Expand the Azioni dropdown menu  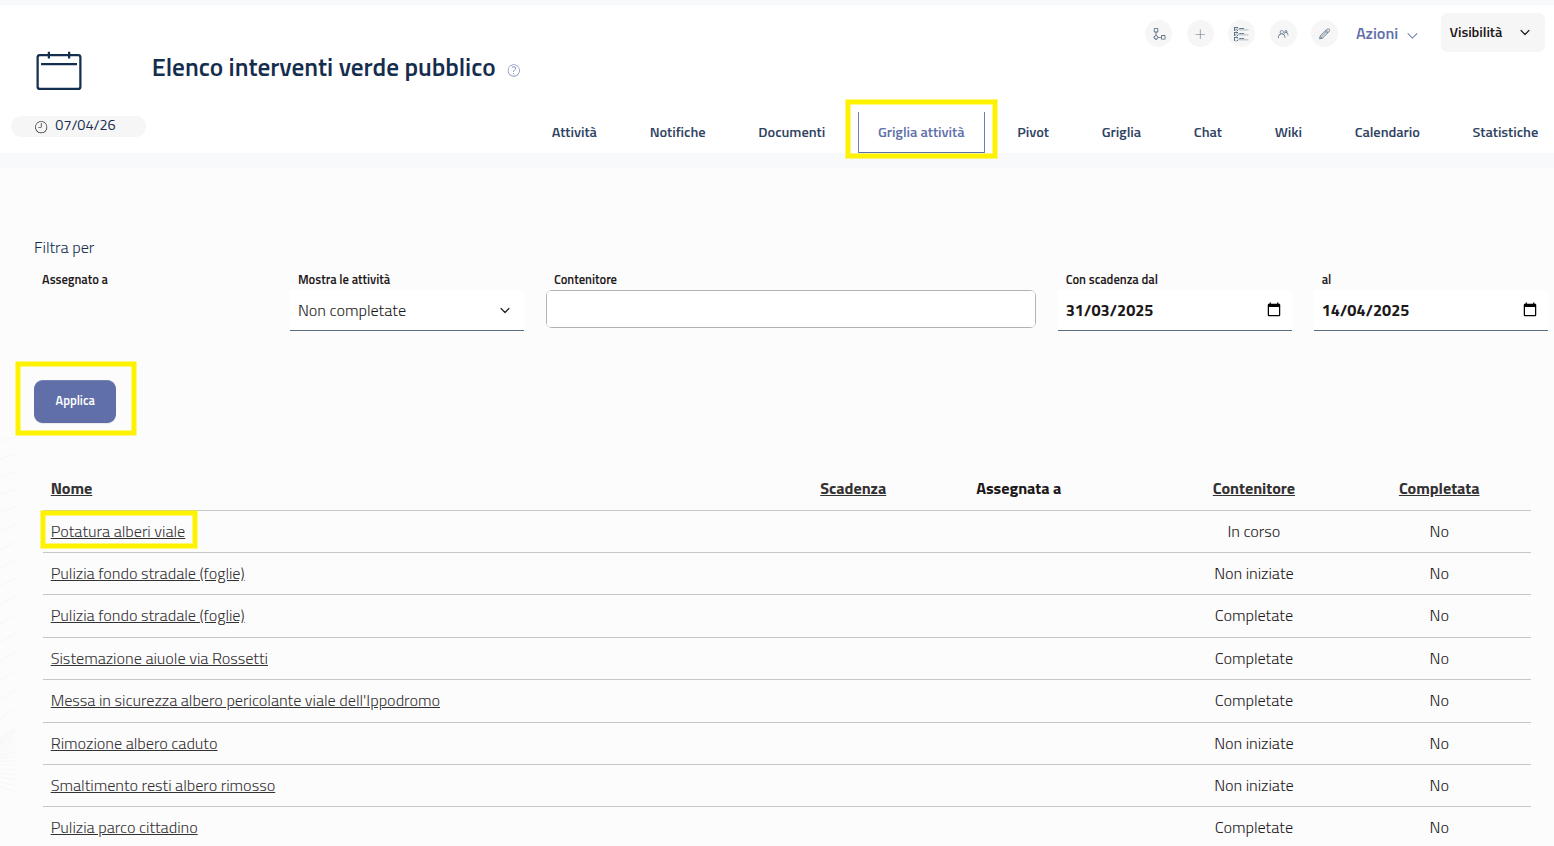pos(1386,34)
